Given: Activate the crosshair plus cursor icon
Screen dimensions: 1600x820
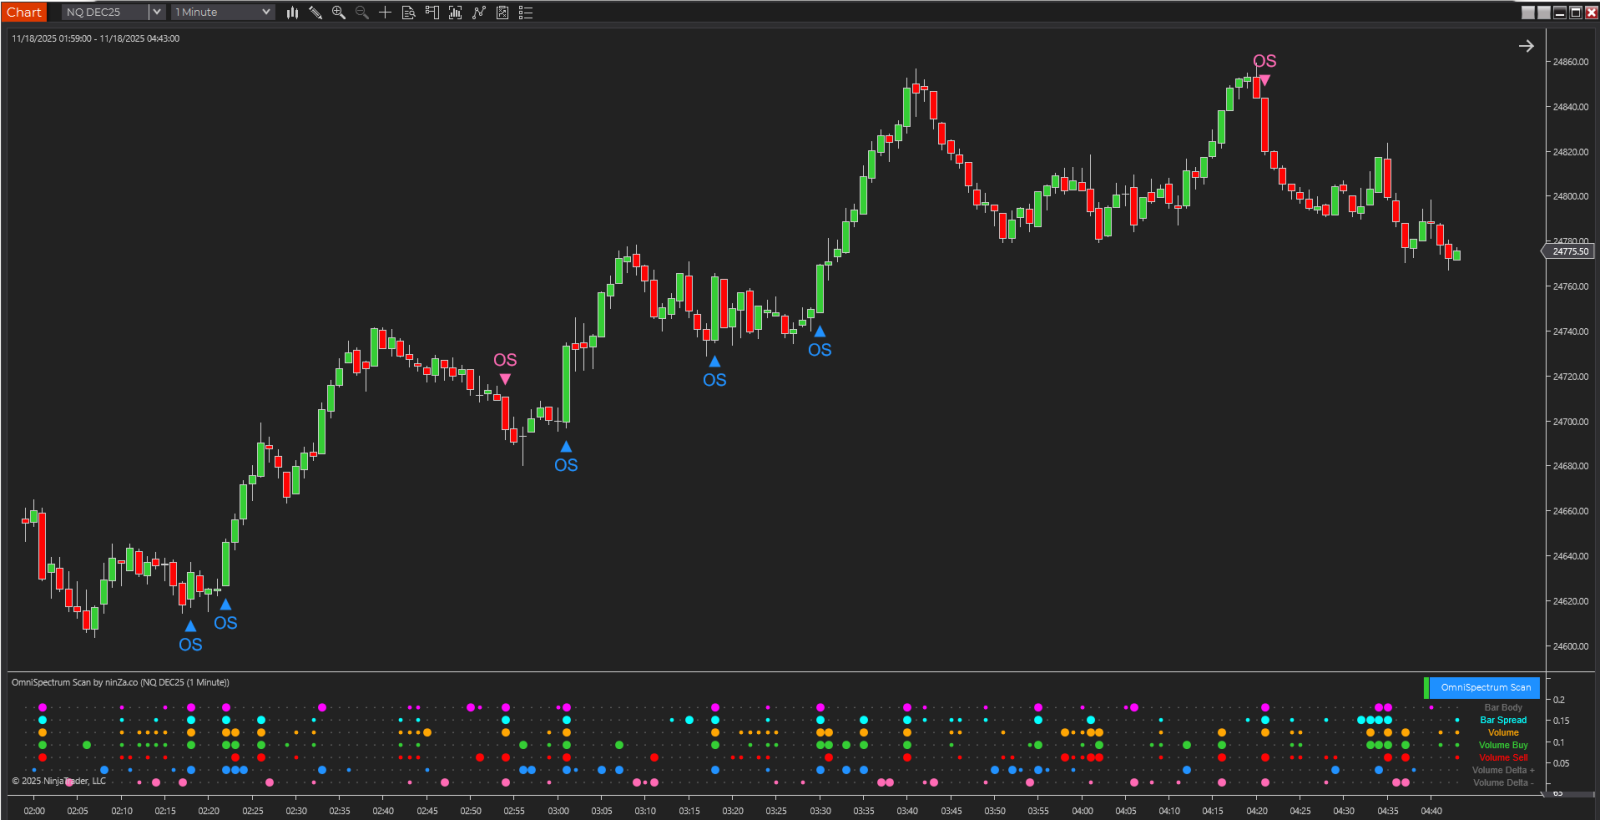Looking at the screenshot, I should (x=385, y=12).
